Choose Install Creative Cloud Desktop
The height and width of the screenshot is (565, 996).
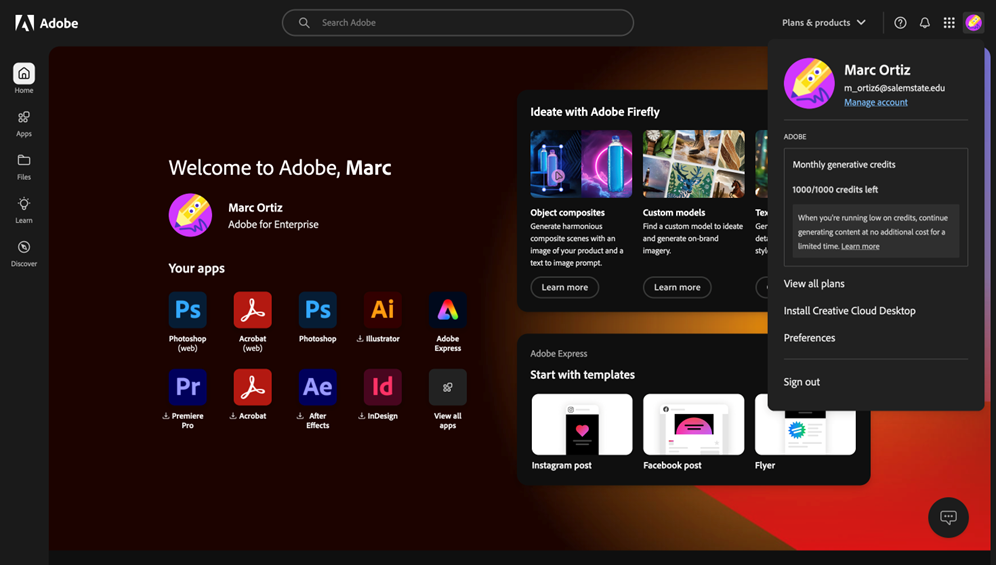(849, 311)
